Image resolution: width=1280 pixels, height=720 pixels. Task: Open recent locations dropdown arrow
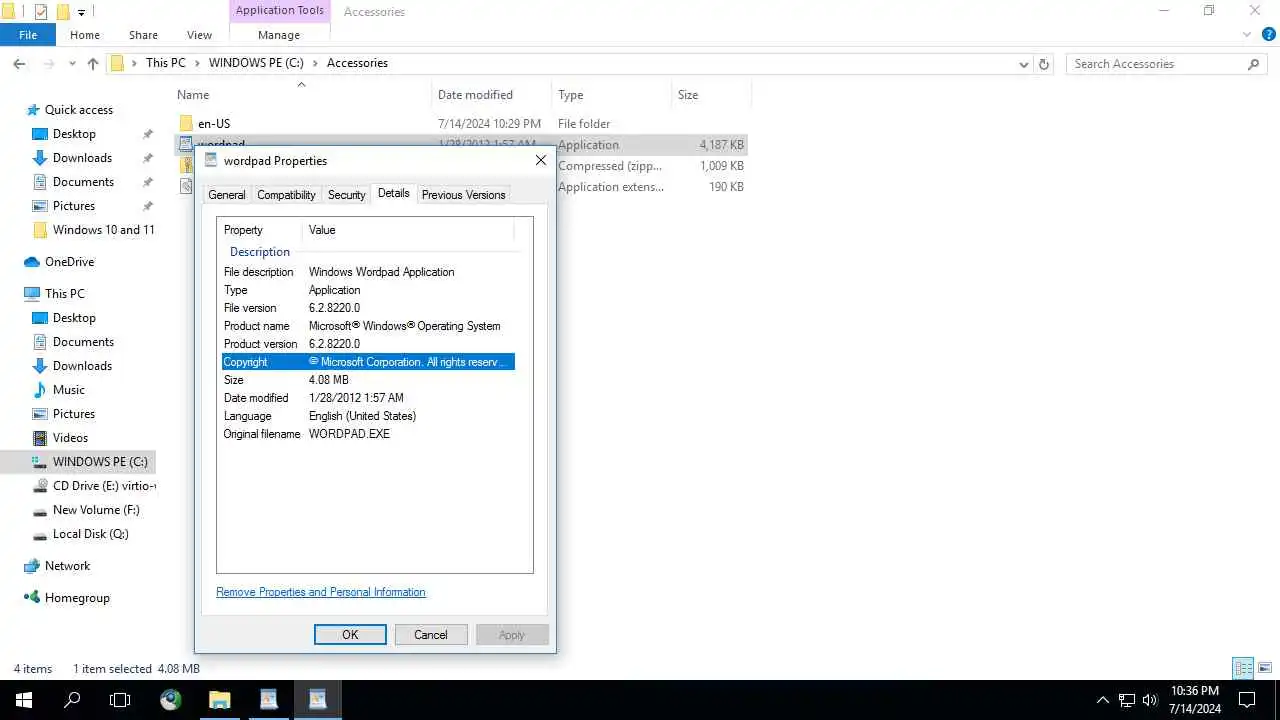[x=72, y=63]
